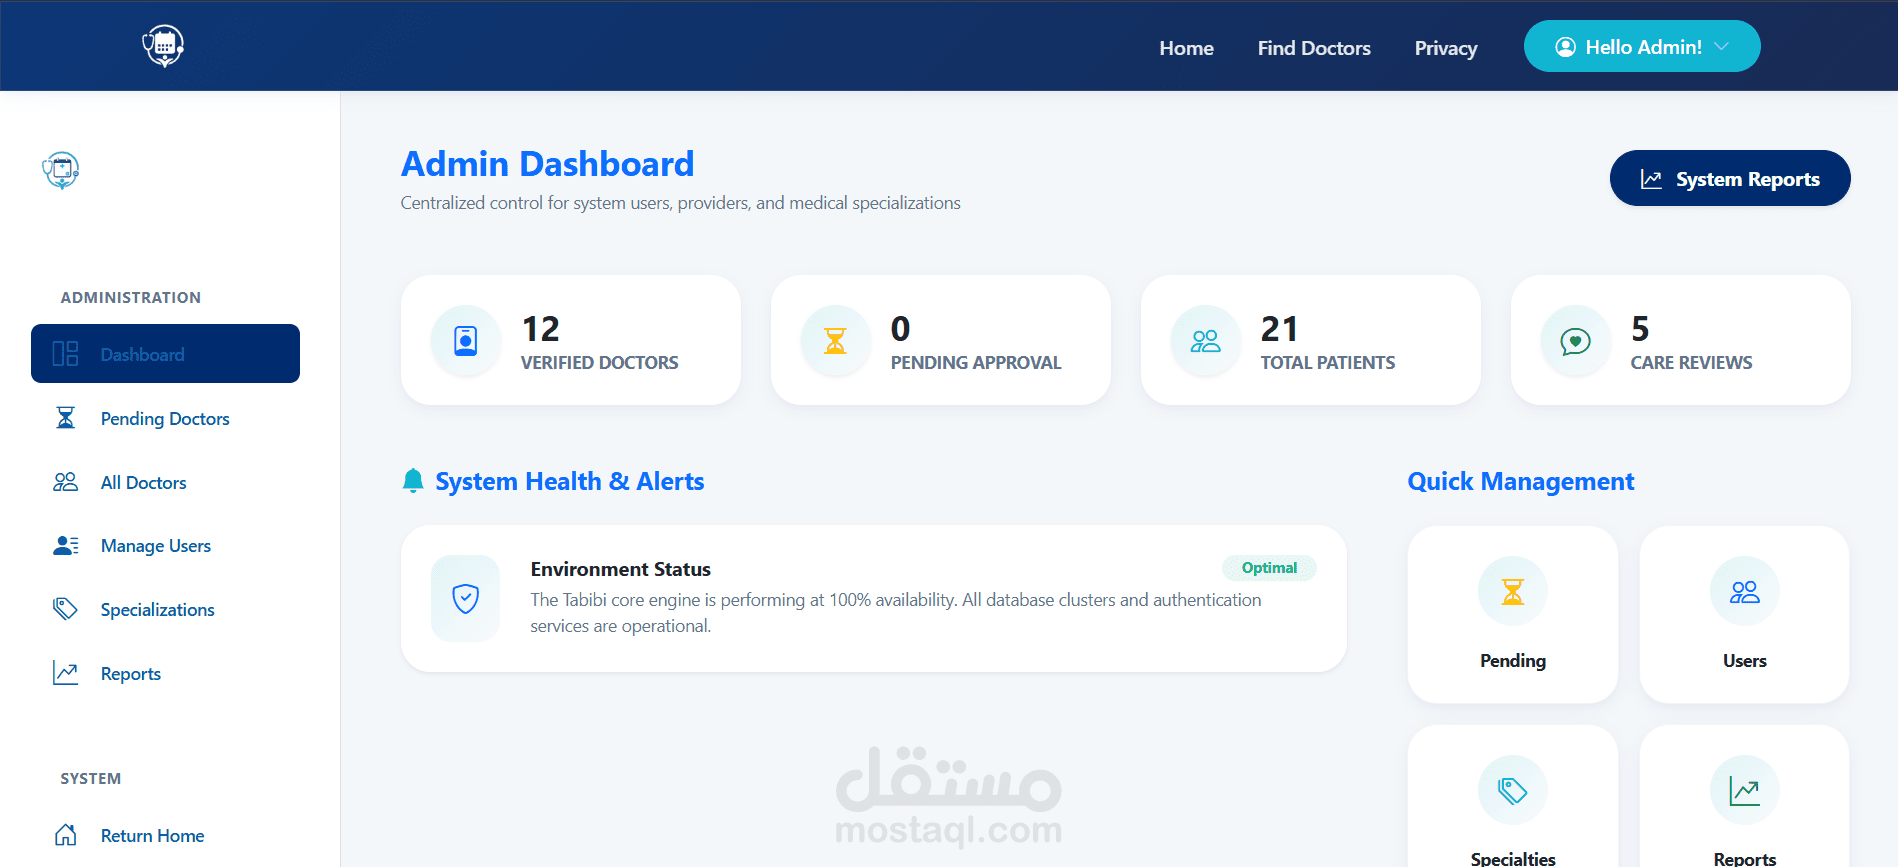Open the Specialties quick management card
Viewport: 1898px width, 867px height.
point(1513,796)
